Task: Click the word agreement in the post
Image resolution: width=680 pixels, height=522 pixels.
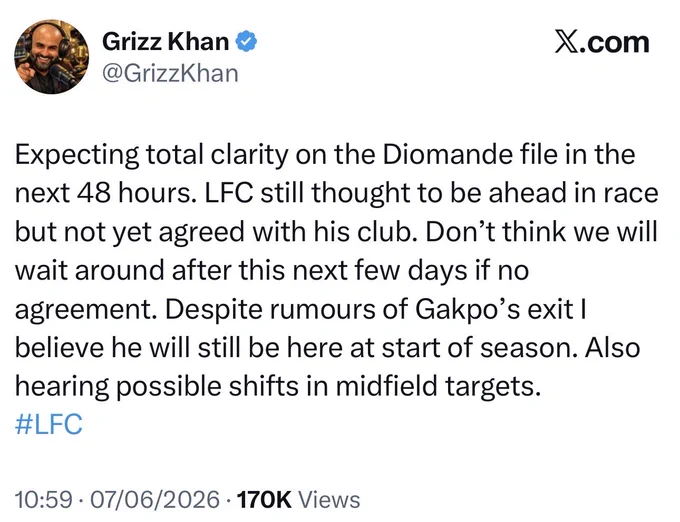Action: [x=86, y=310]
